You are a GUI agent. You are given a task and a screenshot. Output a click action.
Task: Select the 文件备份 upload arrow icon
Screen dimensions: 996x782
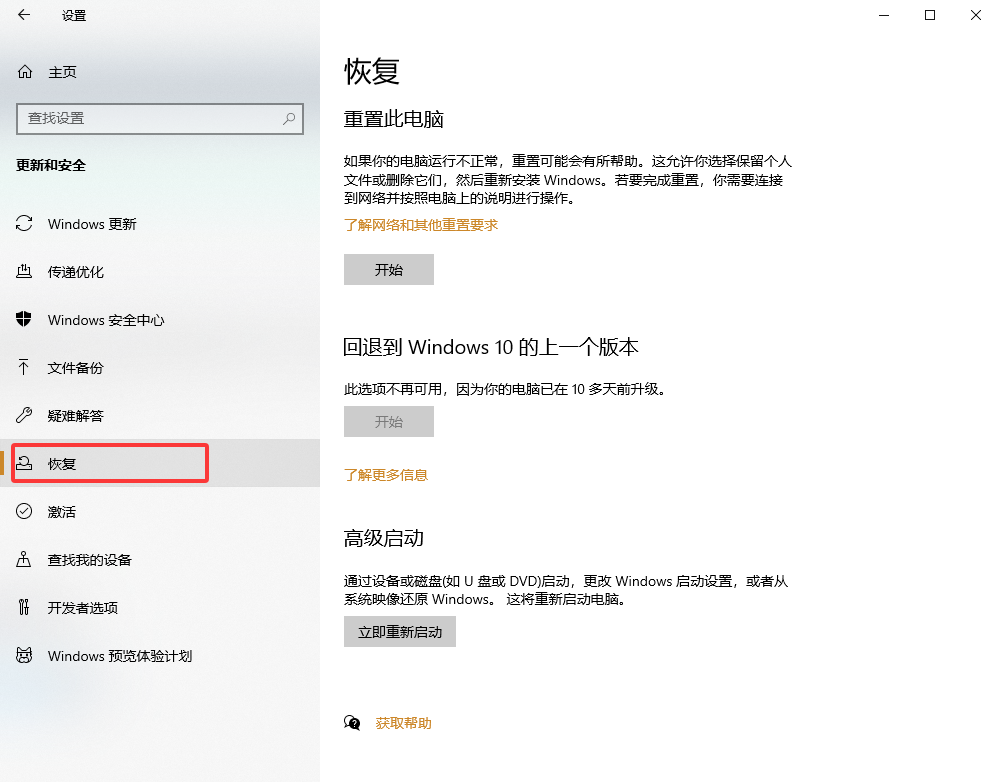(x=24, y=368)
